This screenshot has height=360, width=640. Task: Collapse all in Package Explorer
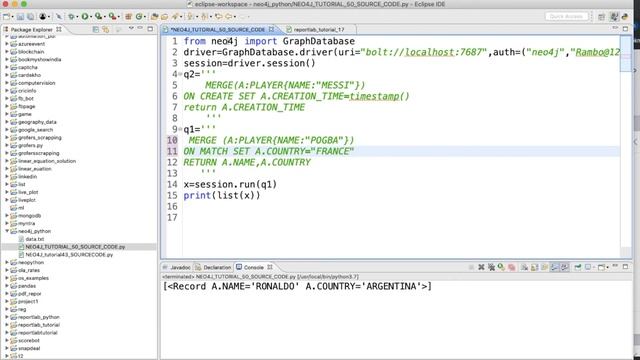tap(96, 29)
